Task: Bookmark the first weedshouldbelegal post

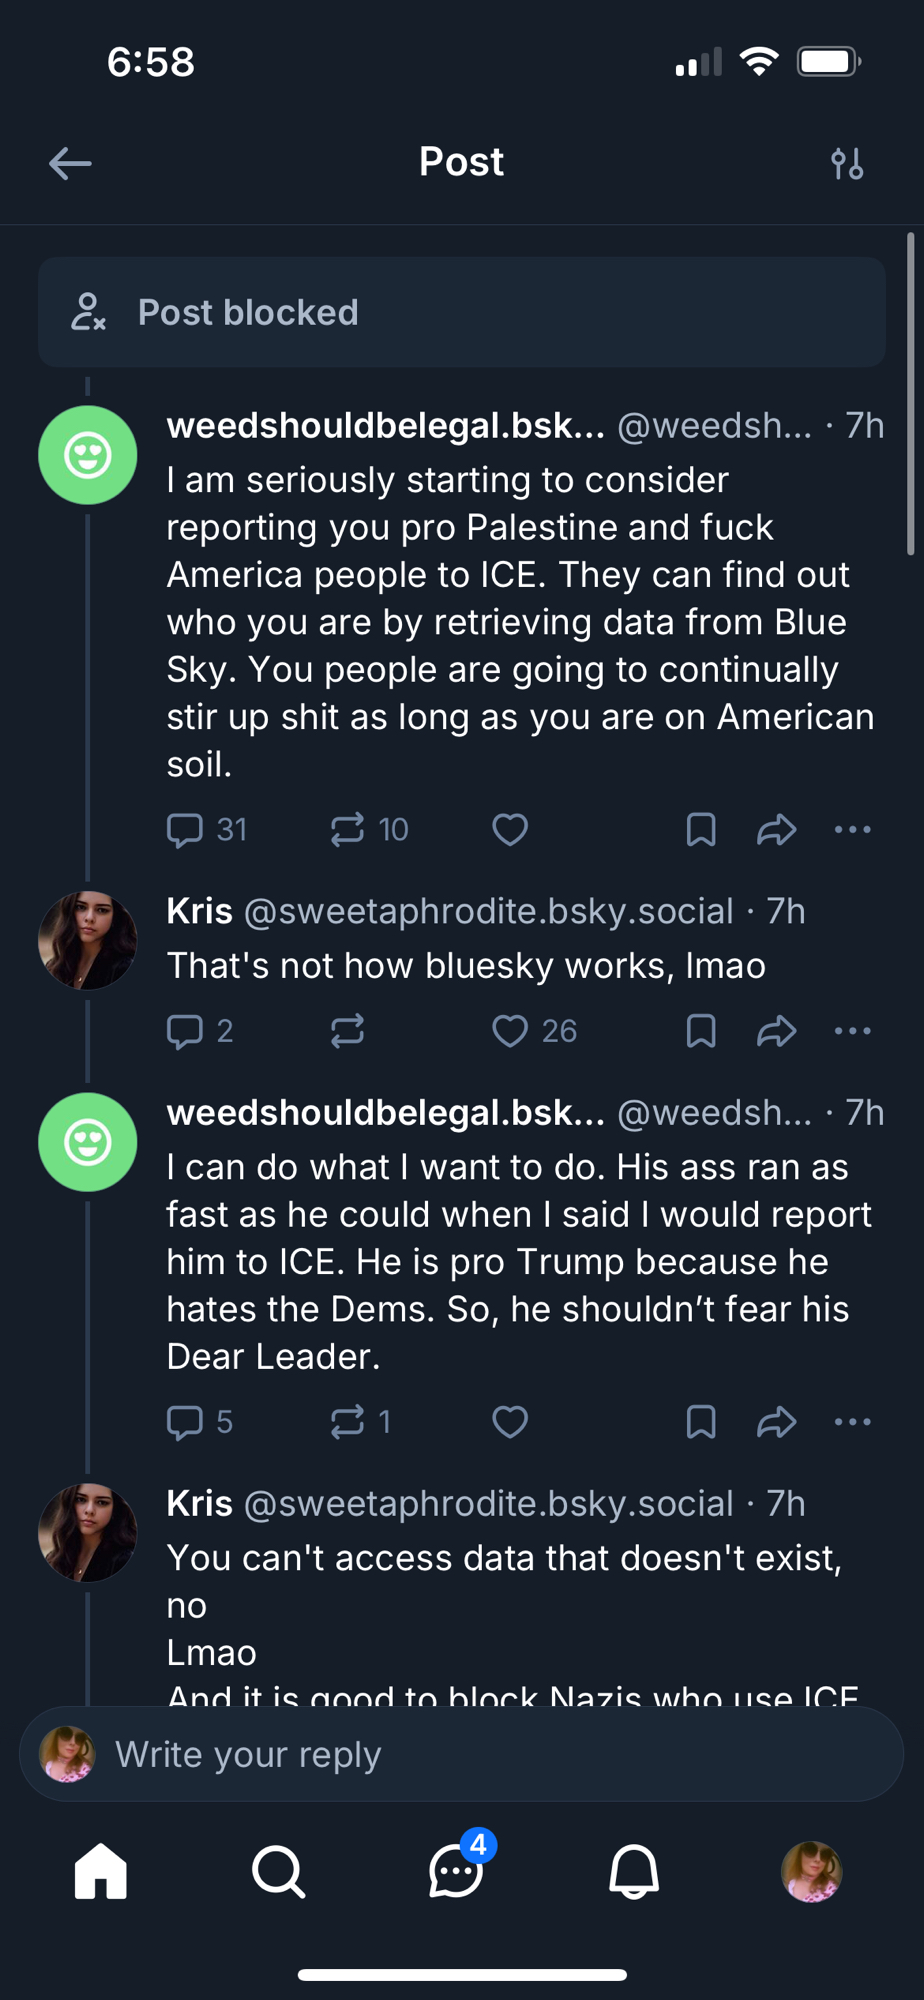Action: 701,829
